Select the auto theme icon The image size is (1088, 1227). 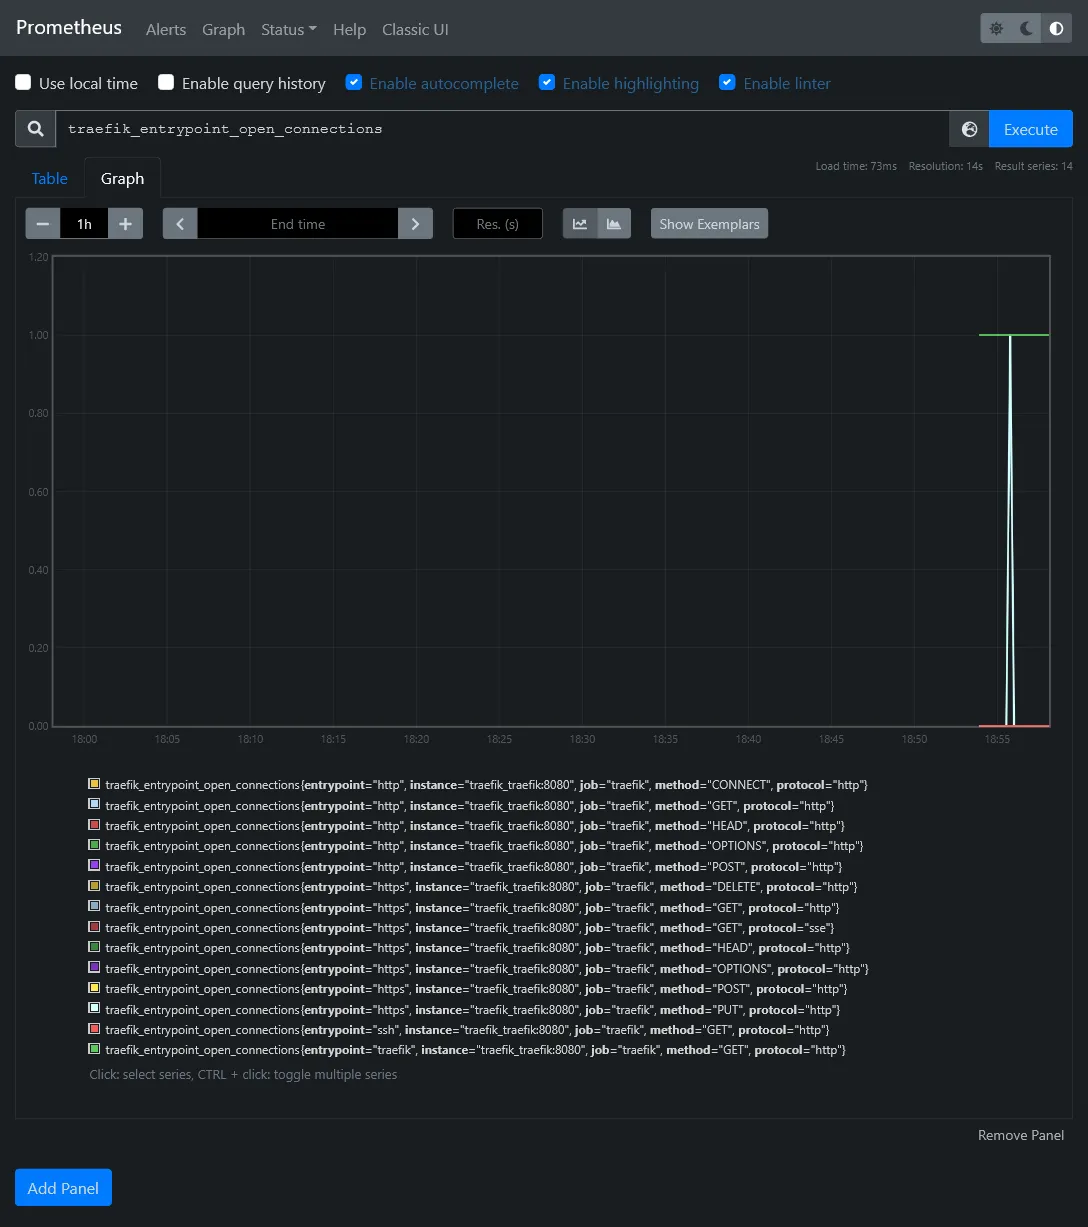1056,28
